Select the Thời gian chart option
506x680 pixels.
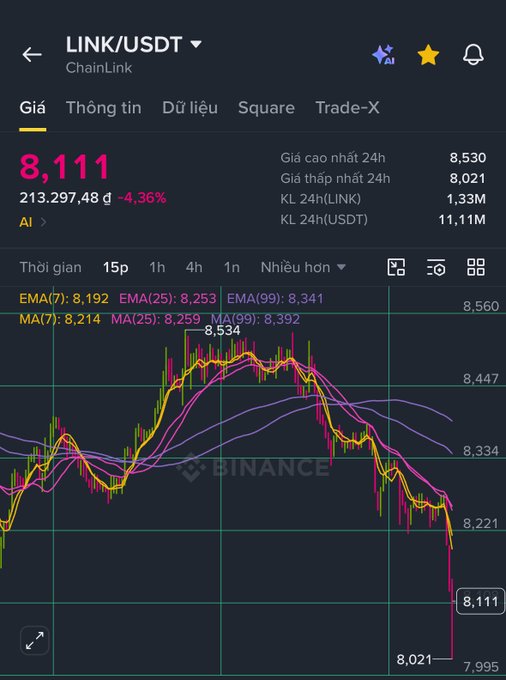pos(50,267)
